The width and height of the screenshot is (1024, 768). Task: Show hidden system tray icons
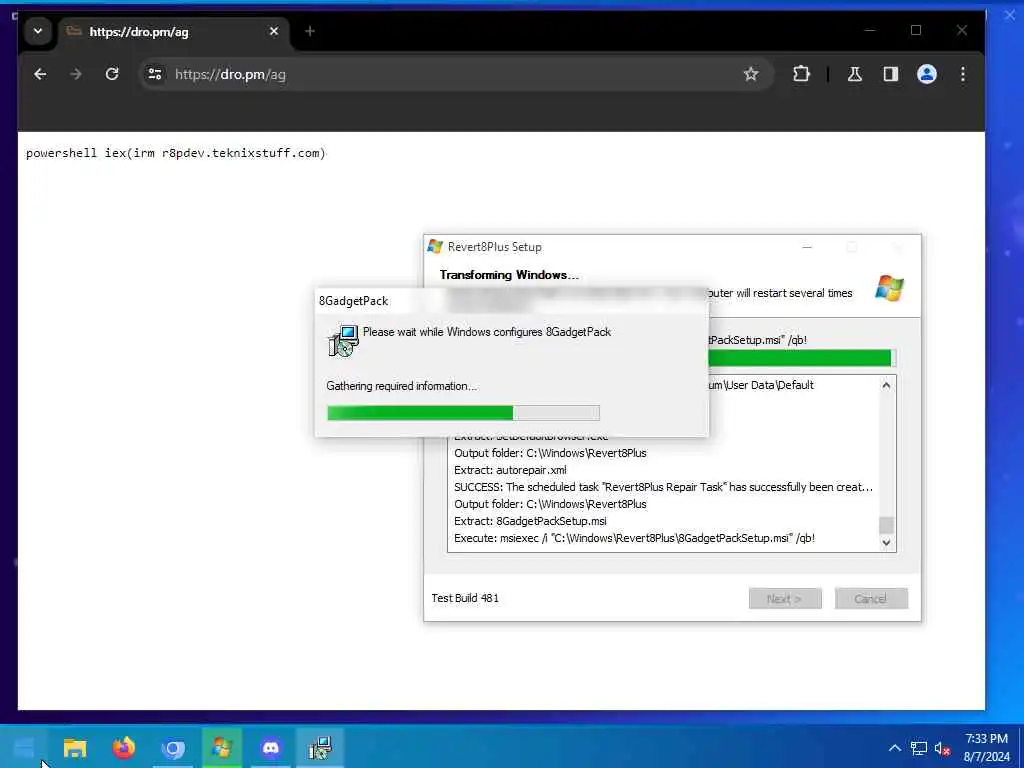(x=895, y=748)
